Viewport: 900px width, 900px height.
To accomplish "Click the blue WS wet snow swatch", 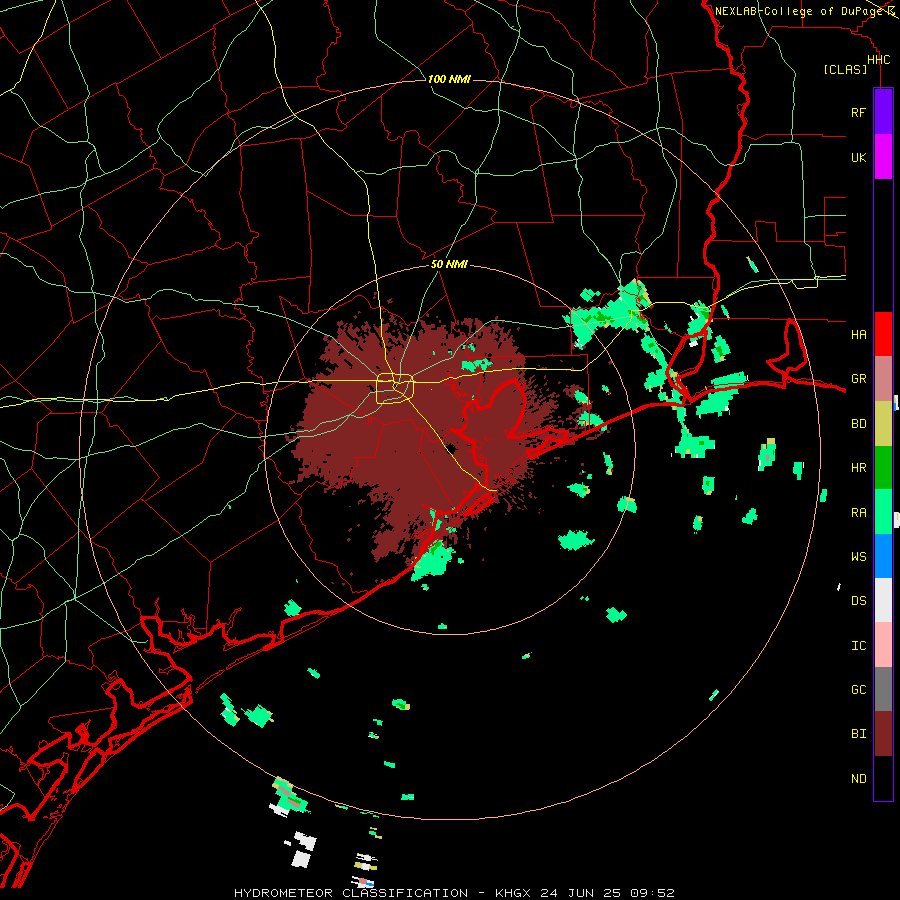I will pyautogui.click(x=883, y=556).
